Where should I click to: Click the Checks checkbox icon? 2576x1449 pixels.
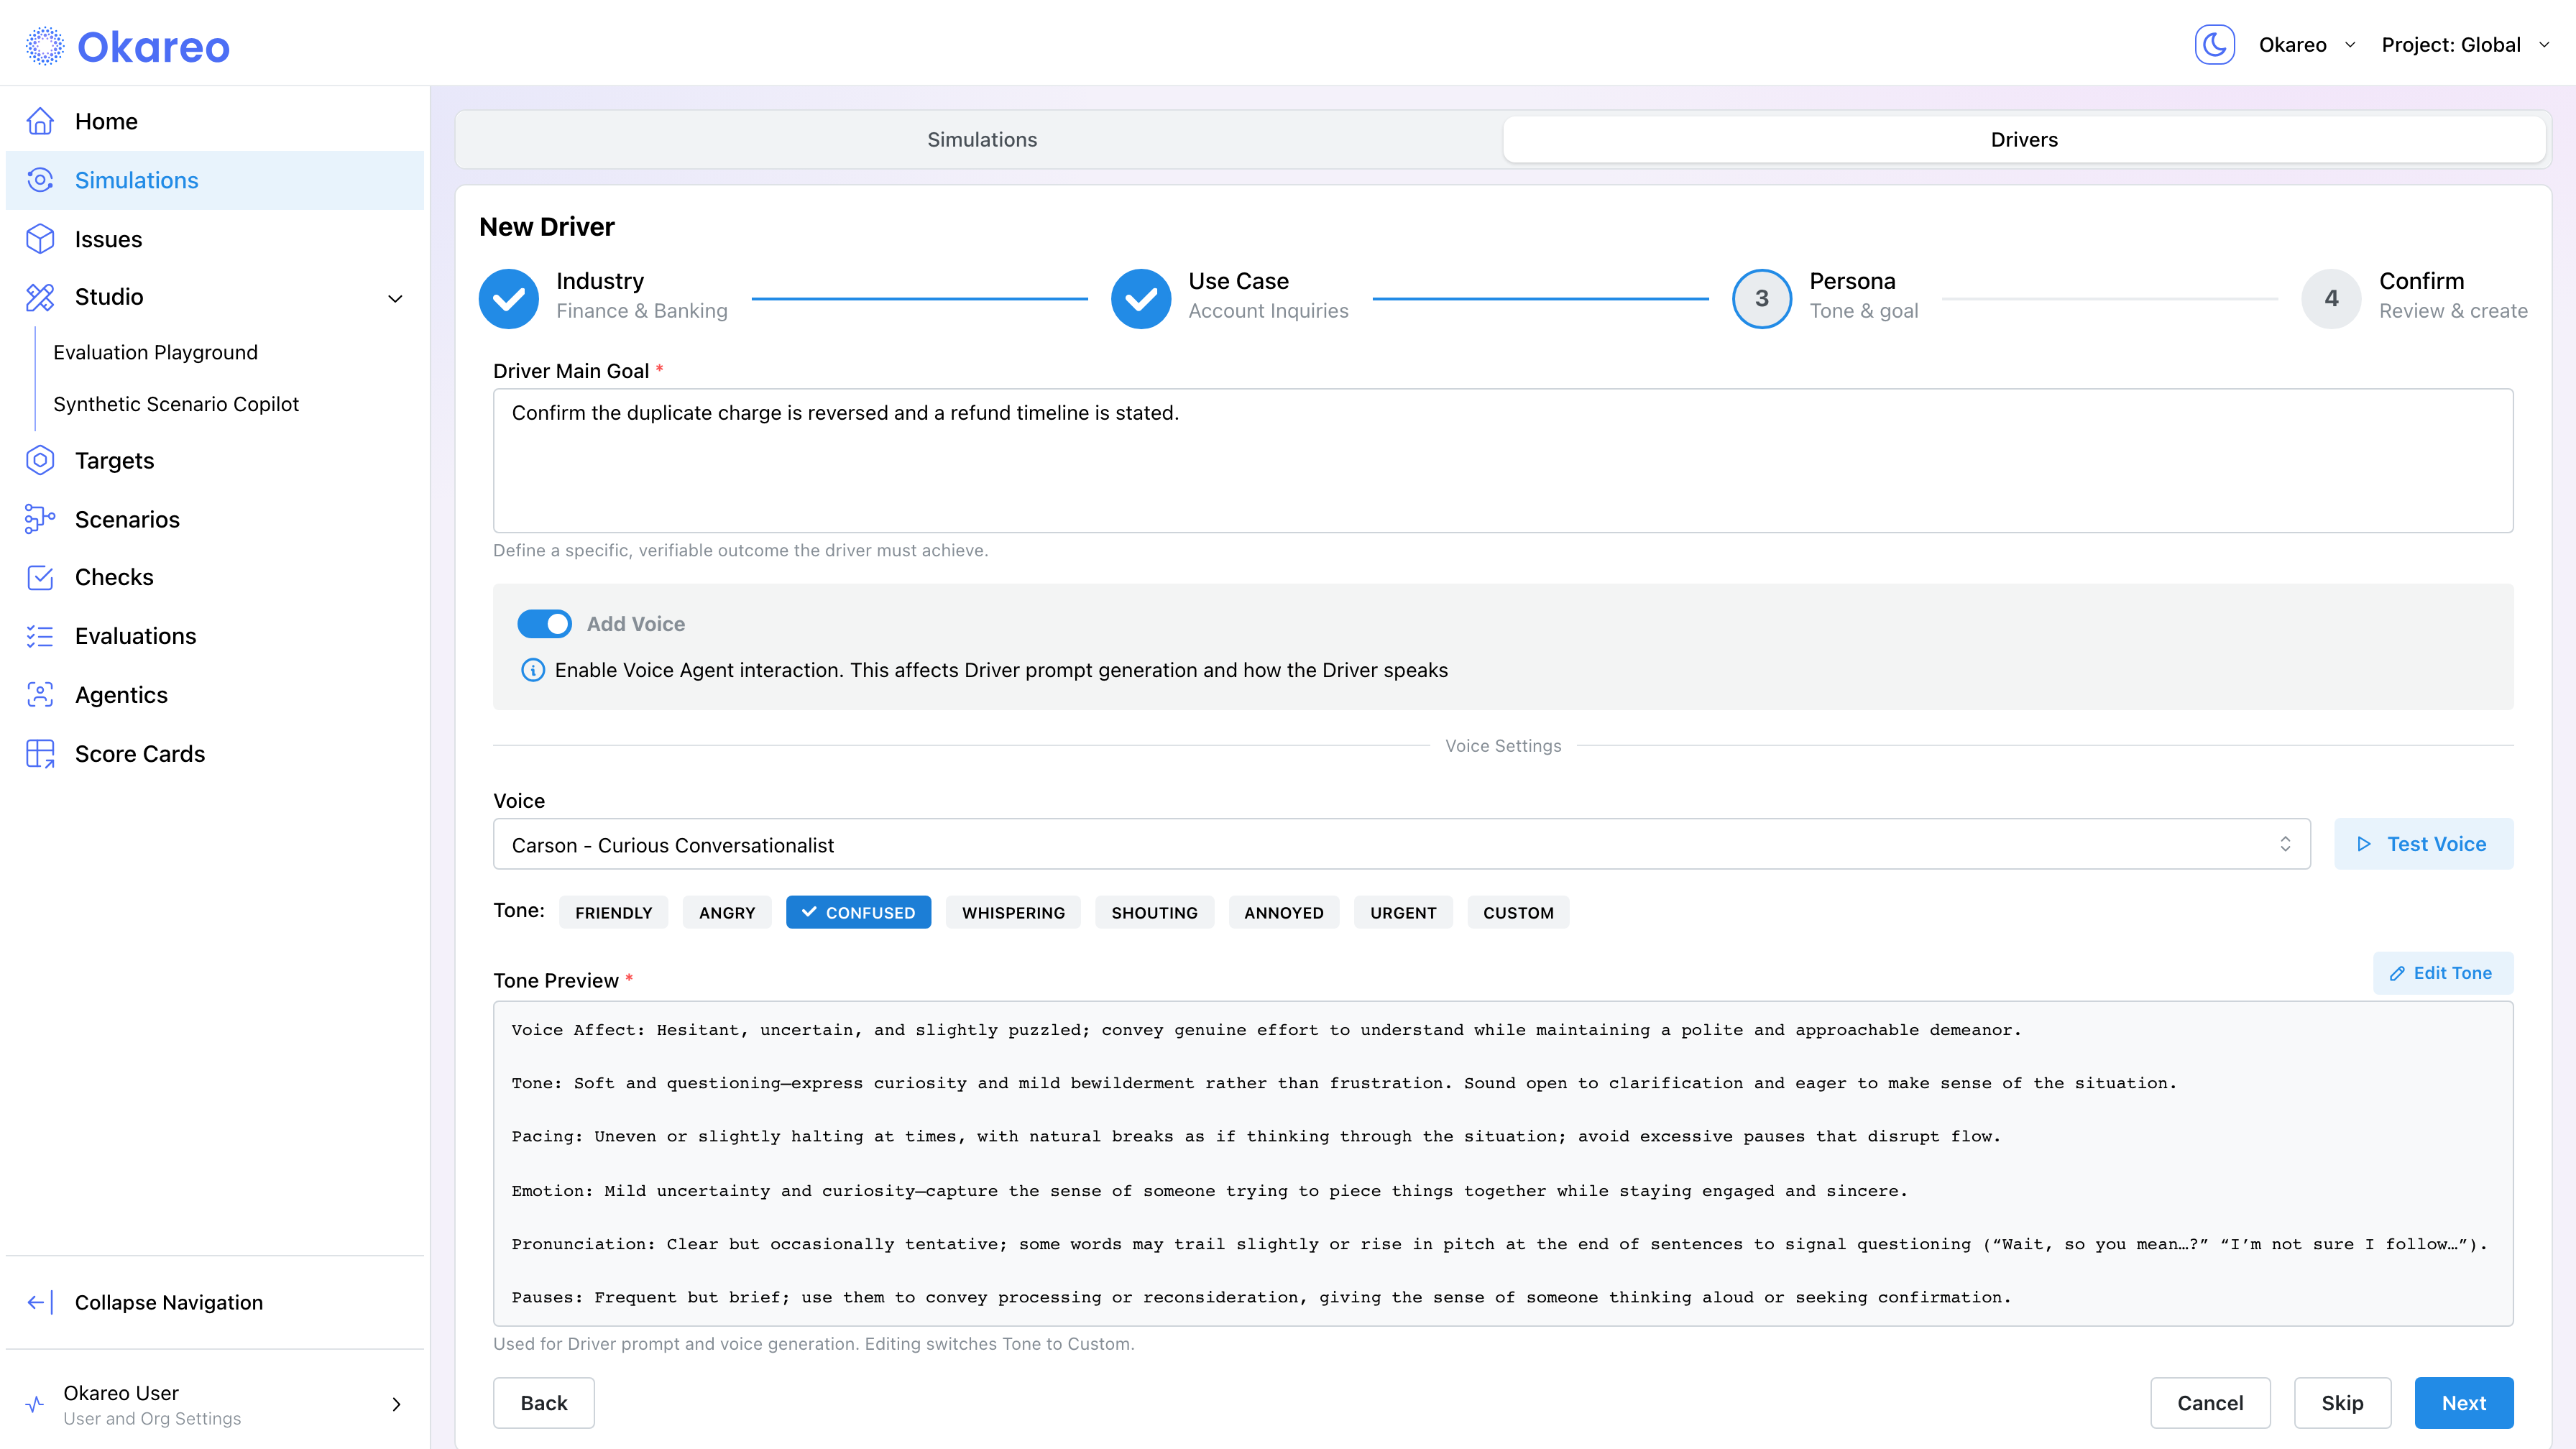[x=40, y=577]
